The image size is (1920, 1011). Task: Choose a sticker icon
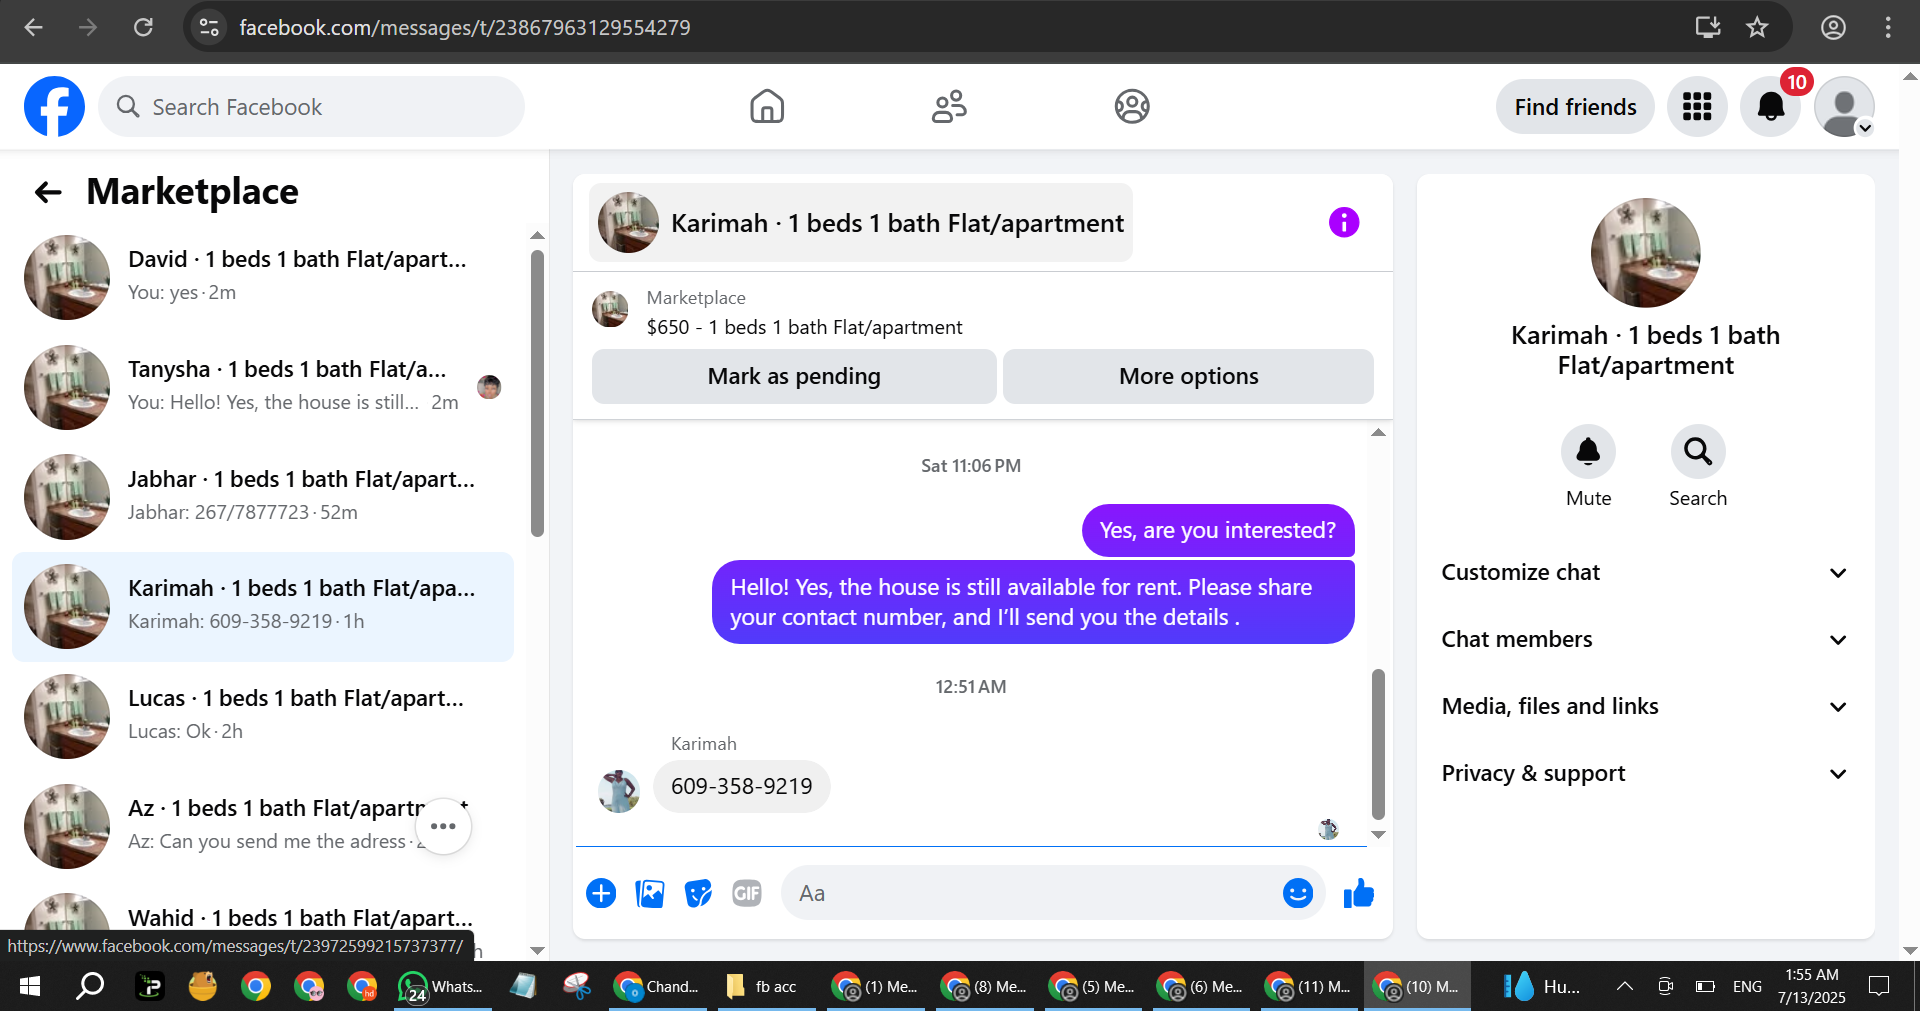point(698,893)
